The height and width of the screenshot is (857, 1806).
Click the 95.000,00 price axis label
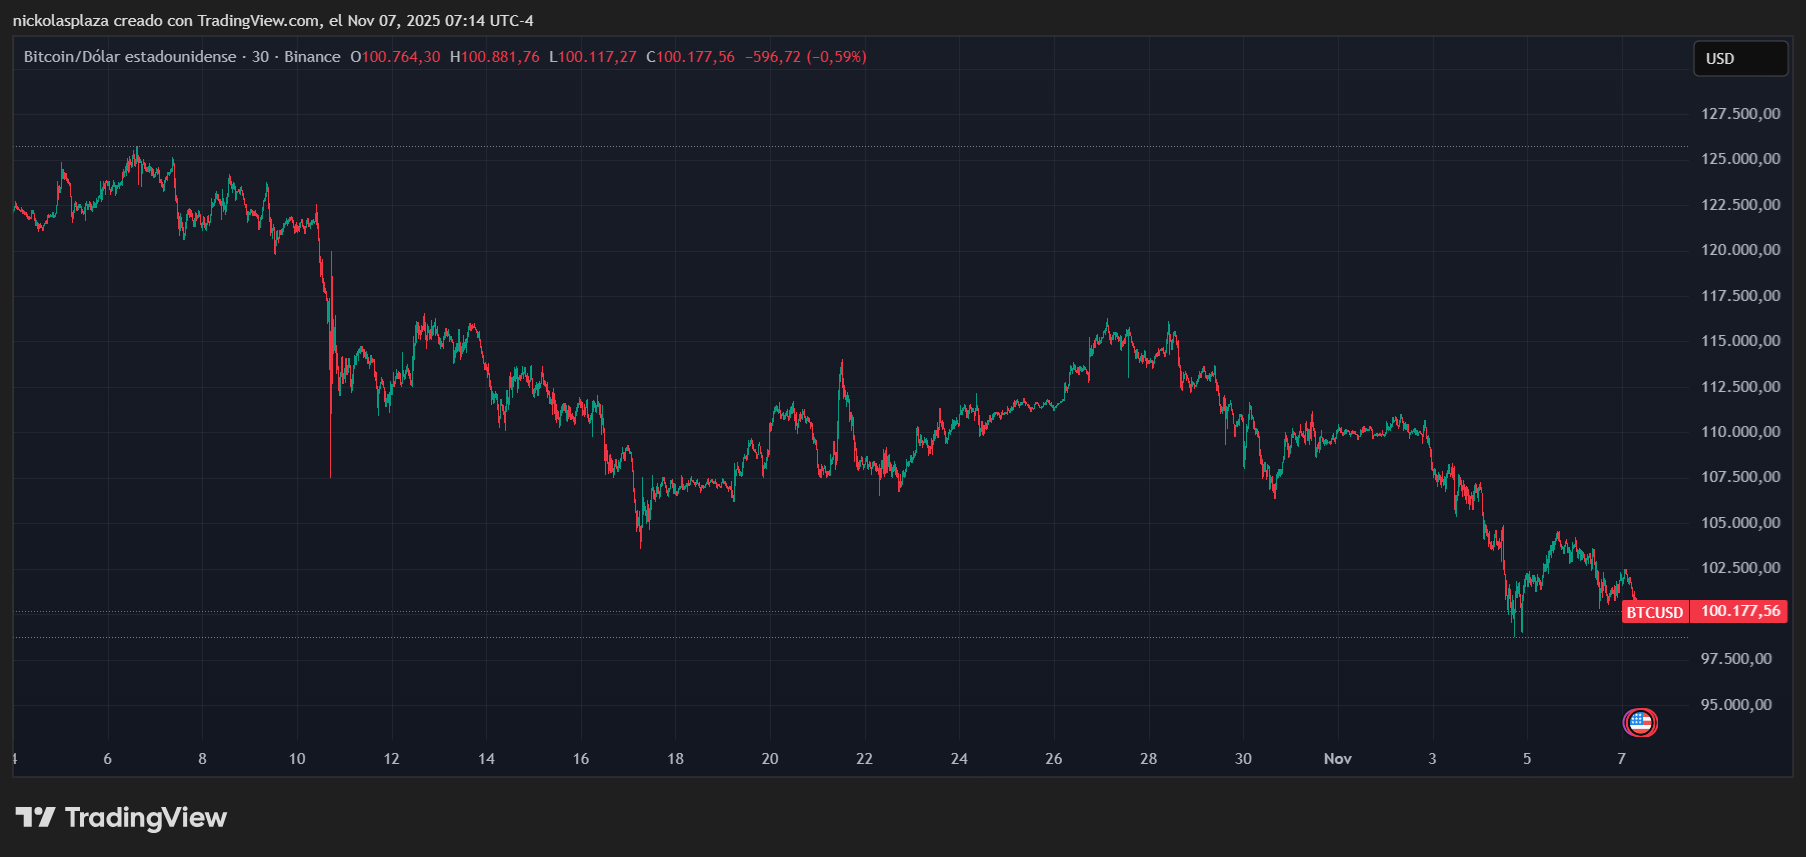(1736, 705)
